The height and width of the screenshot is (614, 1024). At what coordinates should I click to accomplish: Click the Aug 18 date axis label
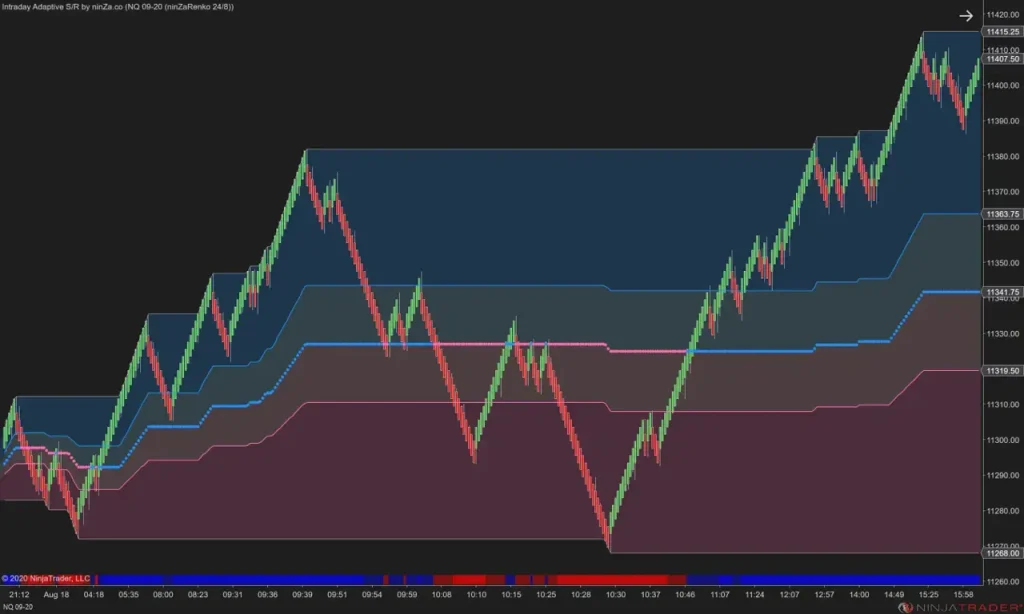(56, 594)
